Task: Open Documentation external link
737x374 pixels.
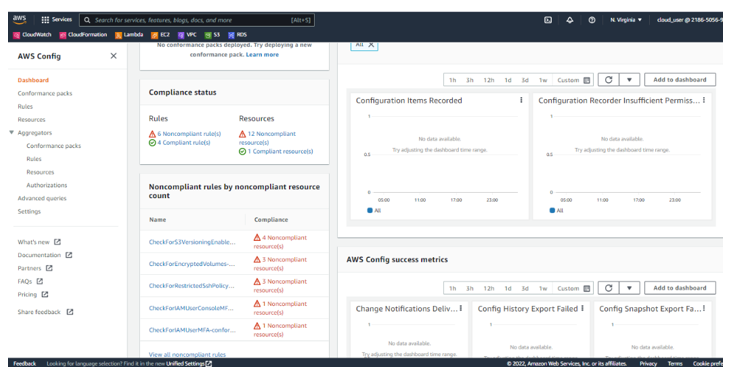Action: (x=45, y=255)
